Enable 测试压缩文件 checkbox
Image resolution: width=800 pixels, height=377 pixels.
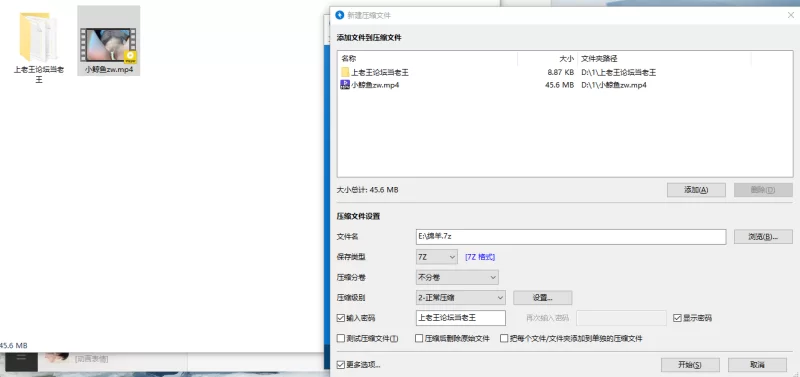pos(341,338)
